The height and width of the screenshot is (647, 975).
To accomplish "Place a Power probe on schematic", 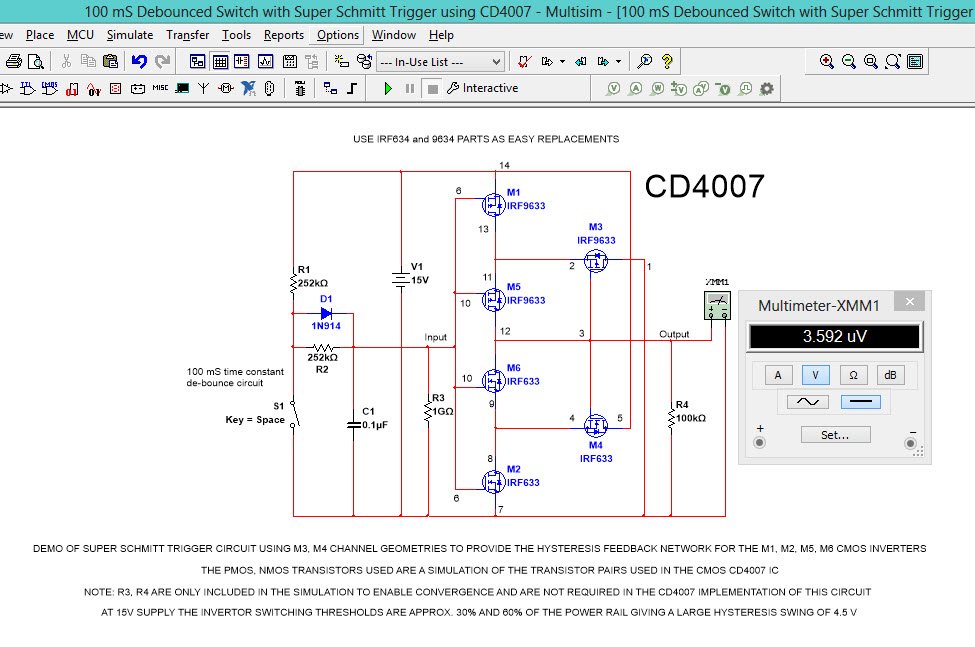I will (x=657, y=88).
